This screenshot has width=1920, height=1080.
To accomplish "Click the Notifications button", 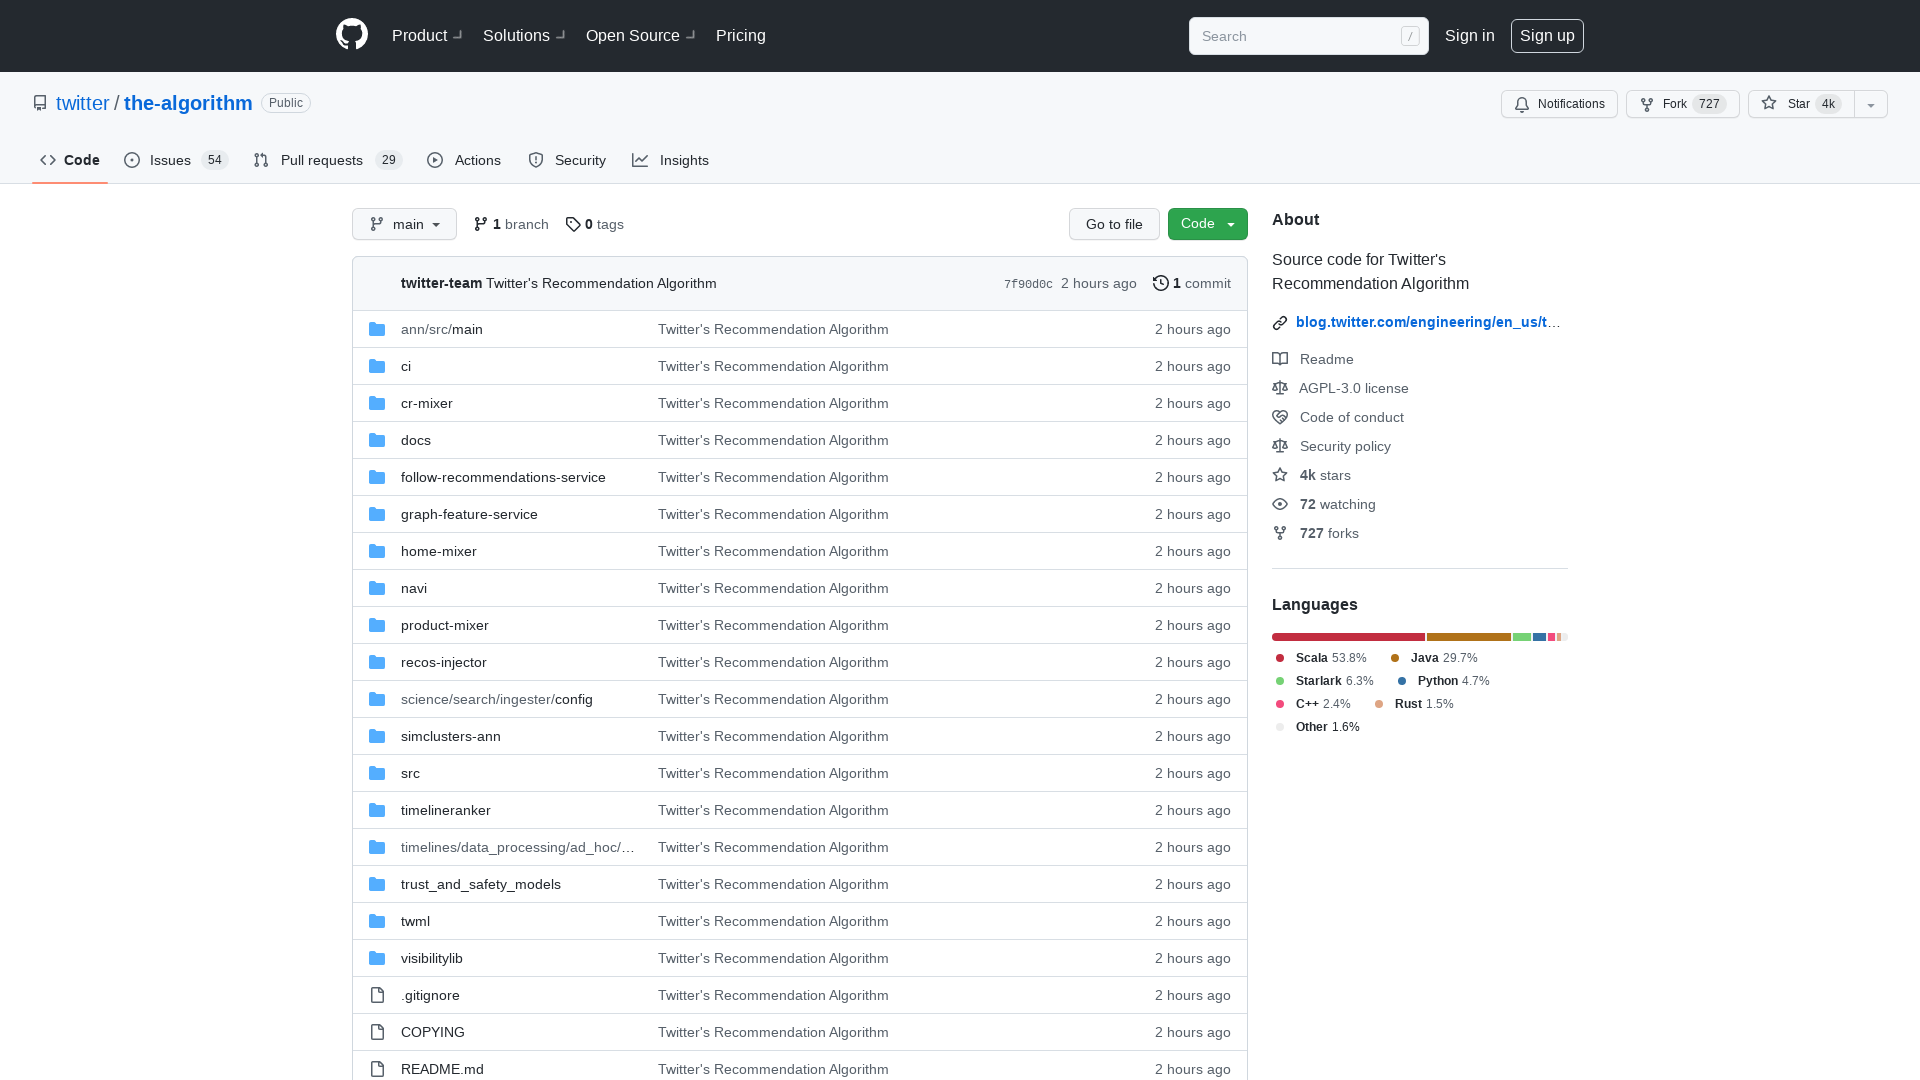I will (x=1559, y=104).
